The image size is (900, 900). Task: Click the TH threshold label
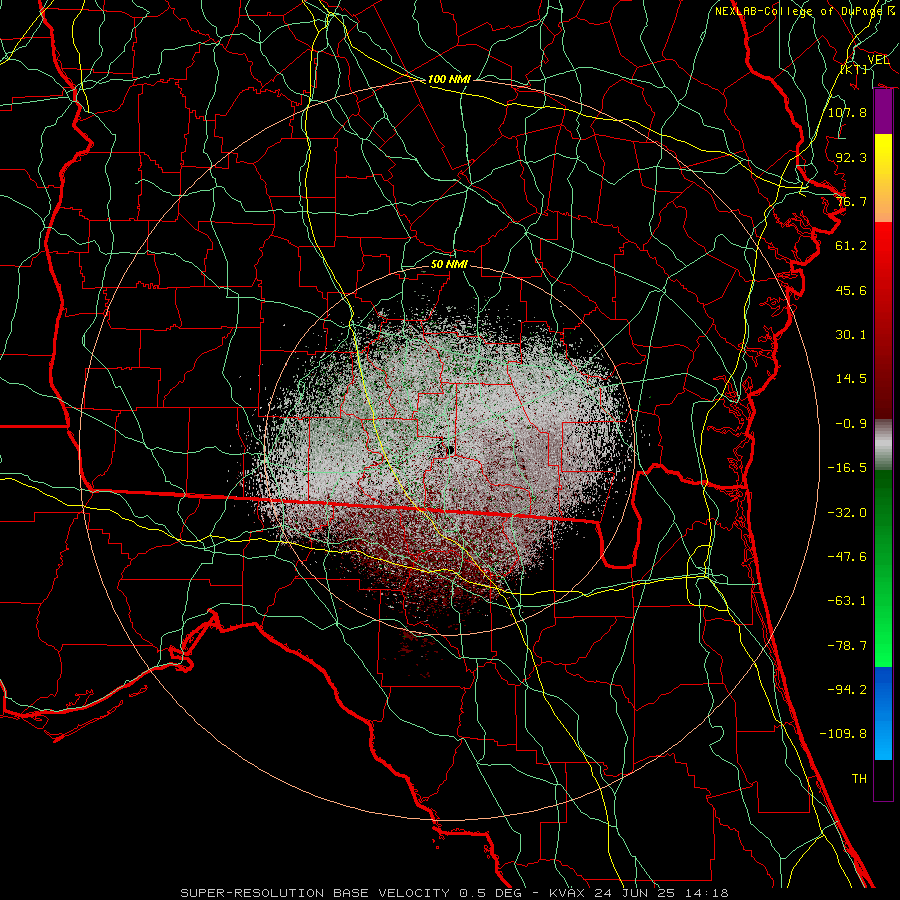pyautogui.click(x=859, y=779)
